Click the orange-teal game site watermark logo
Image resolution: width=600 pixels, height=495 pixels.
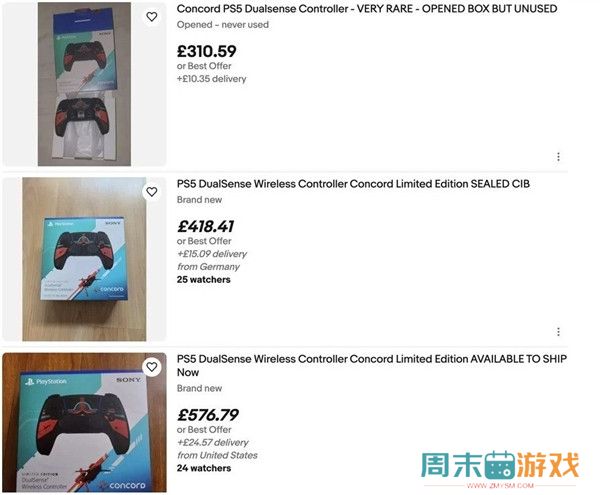tap(500, 469)
